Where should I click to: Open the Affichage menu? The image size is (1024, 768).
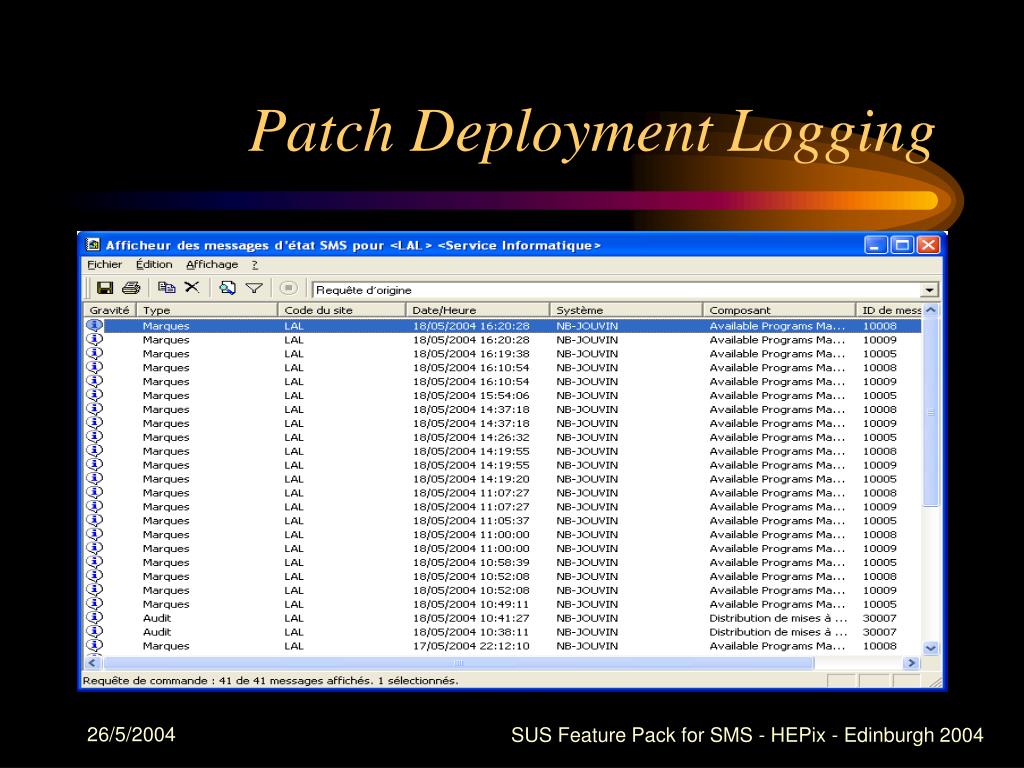pos(212,264)
